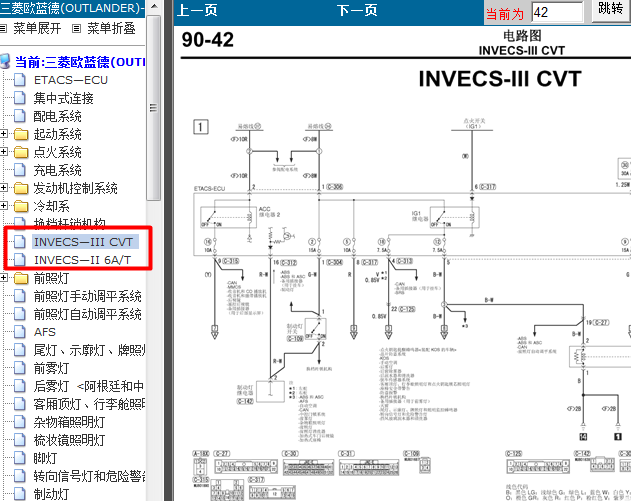
Task: Click the 点火系统 folder label
Action: pos(58,152)
